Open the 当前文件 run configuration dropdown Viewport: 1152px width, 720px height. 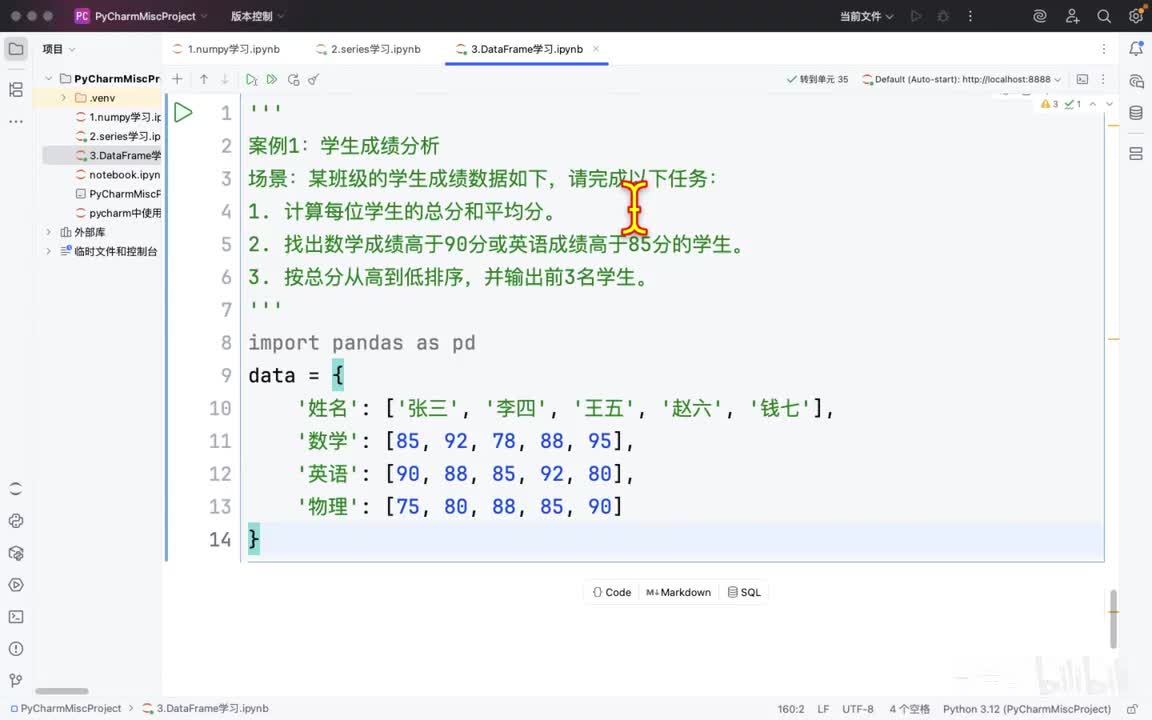pyautogui.click(x=867, y=16)
